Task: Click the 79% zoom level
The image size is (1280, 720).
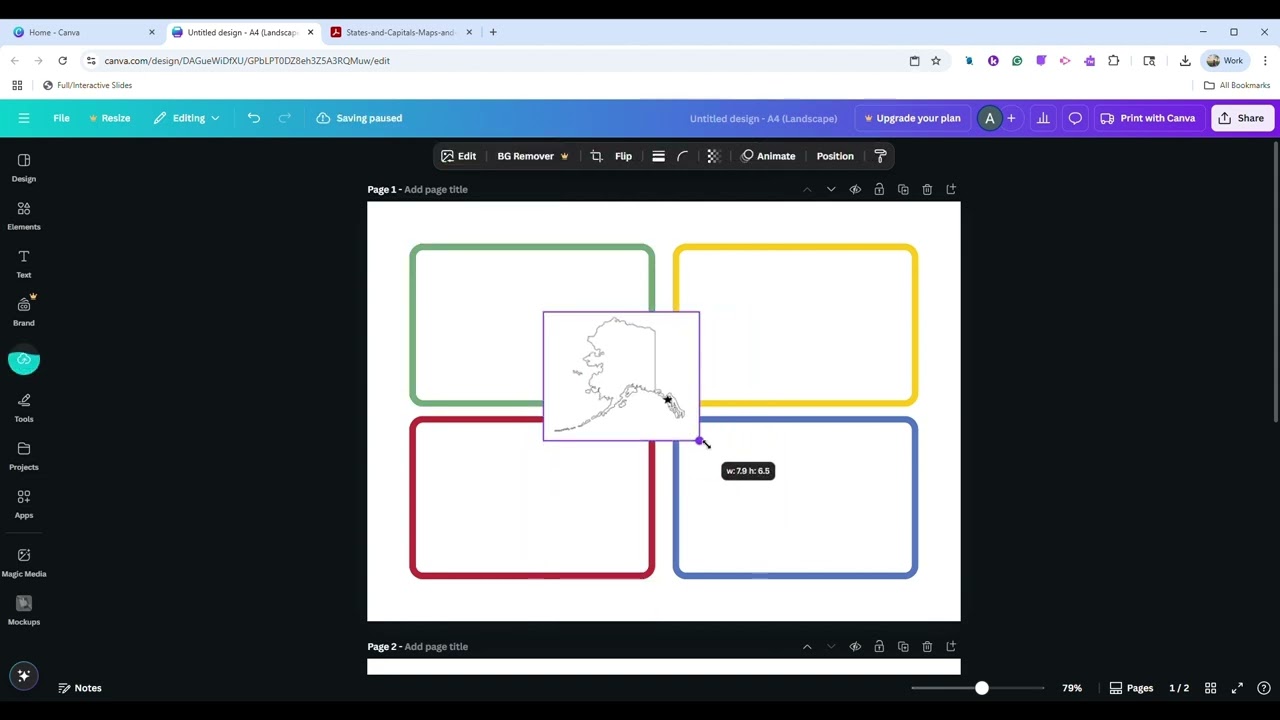Action: (x=1072, y=688)
